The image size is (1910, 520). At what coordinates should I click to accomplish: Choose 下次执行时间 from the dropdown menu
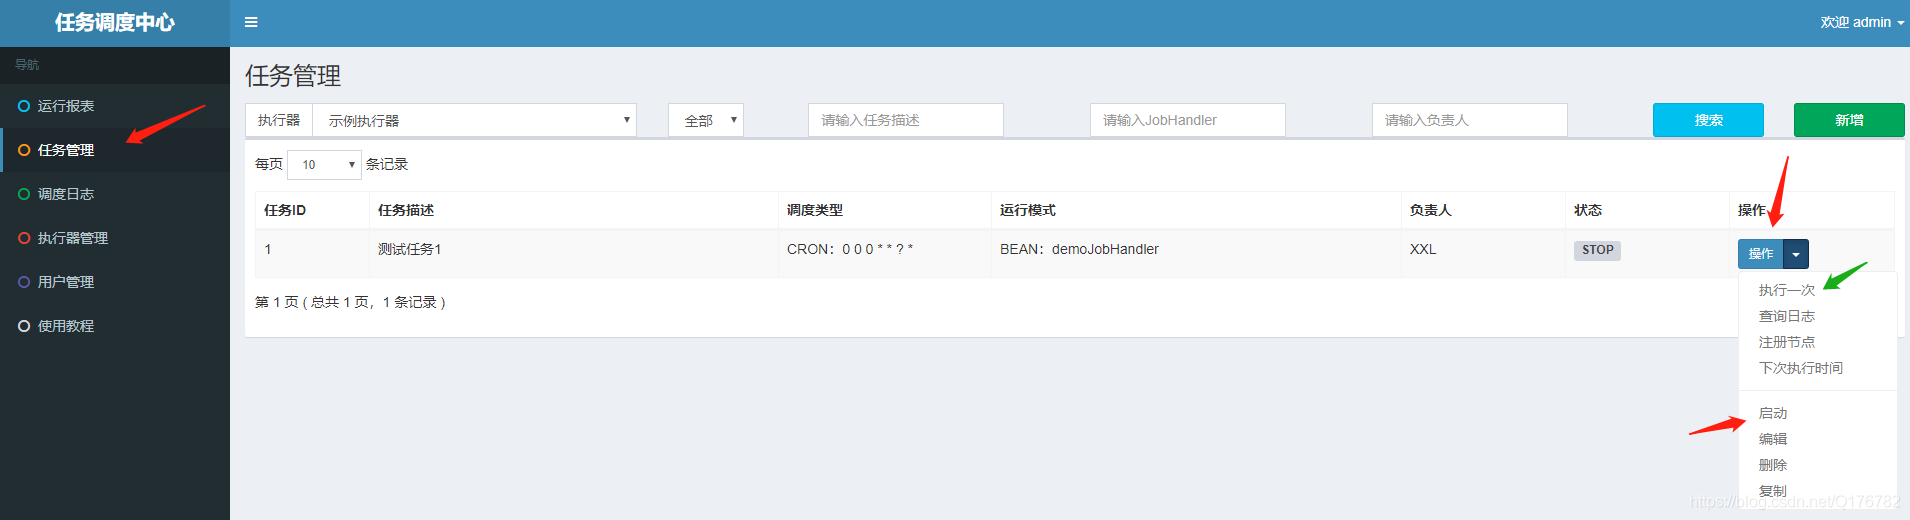click(1801, 368)
